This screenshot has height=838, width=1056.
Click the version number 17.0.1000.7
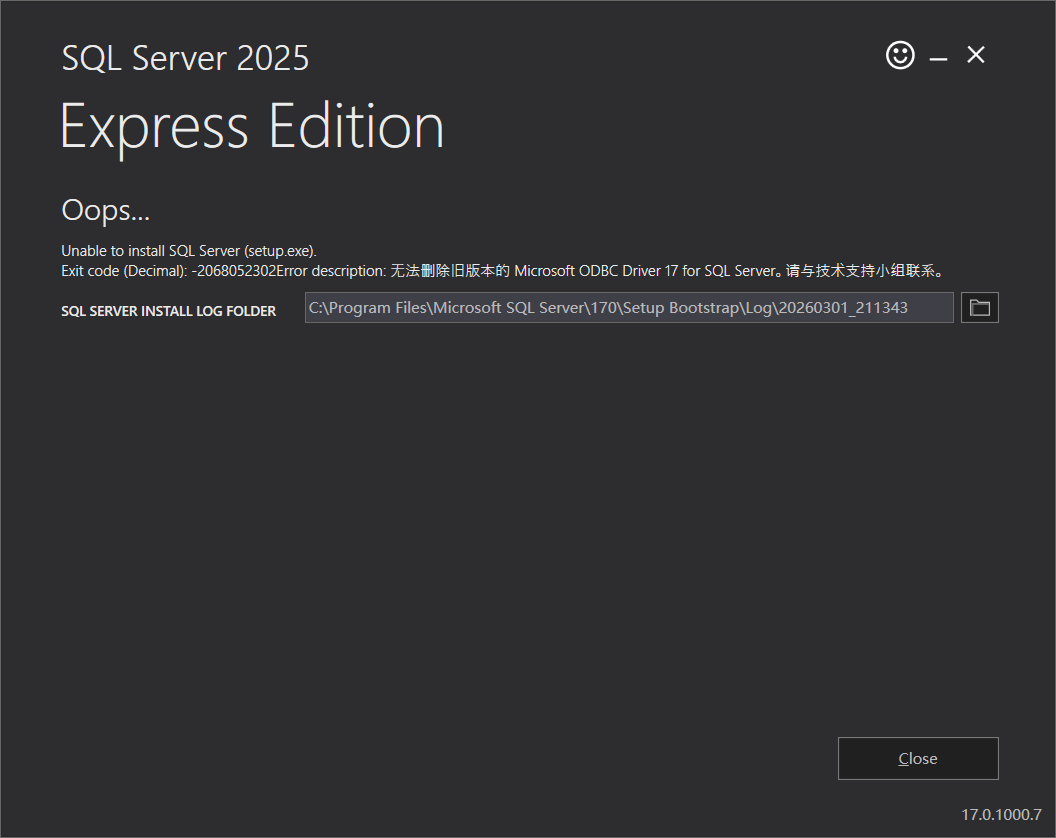click(1001, 814)
